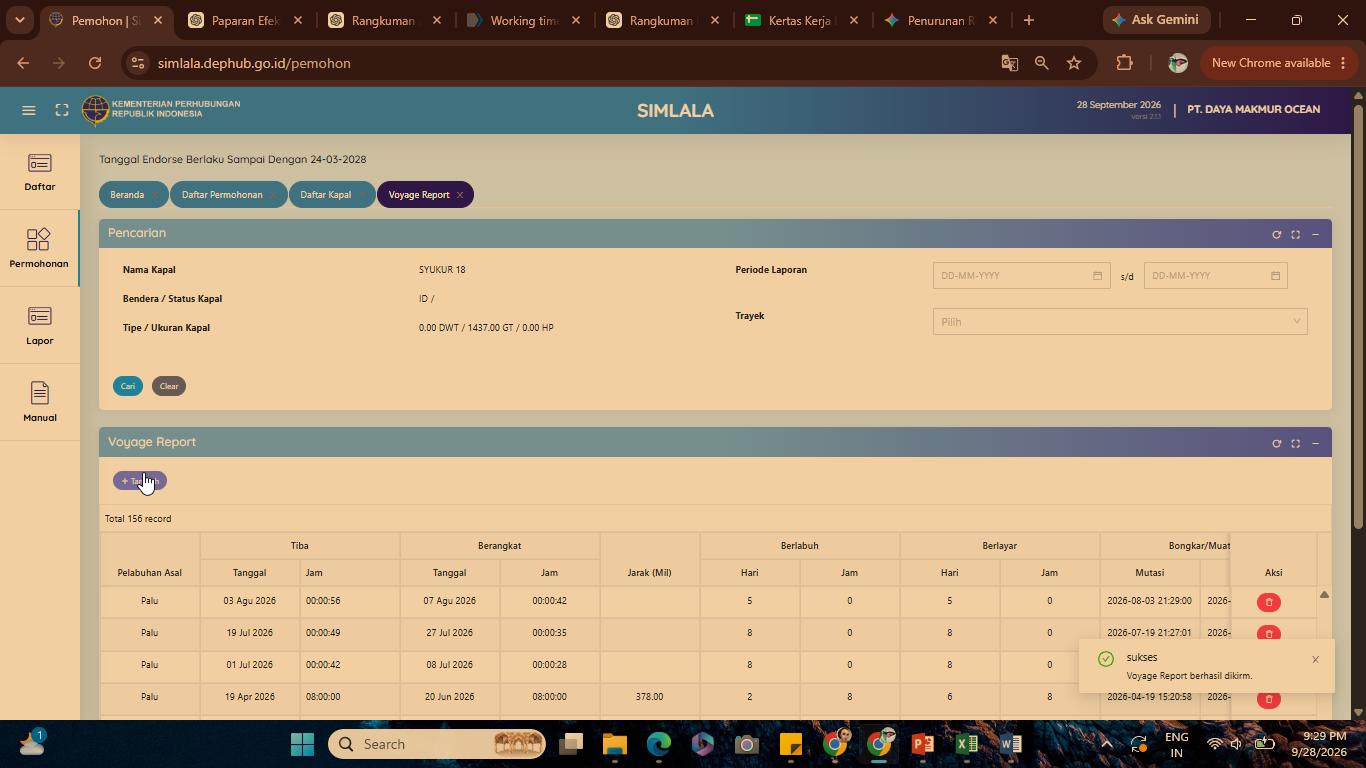Viewport: 1366px width, 768px height.
Task: Toggle fullscreen icon beside the hamburger menu
Action: click(62, 110)
